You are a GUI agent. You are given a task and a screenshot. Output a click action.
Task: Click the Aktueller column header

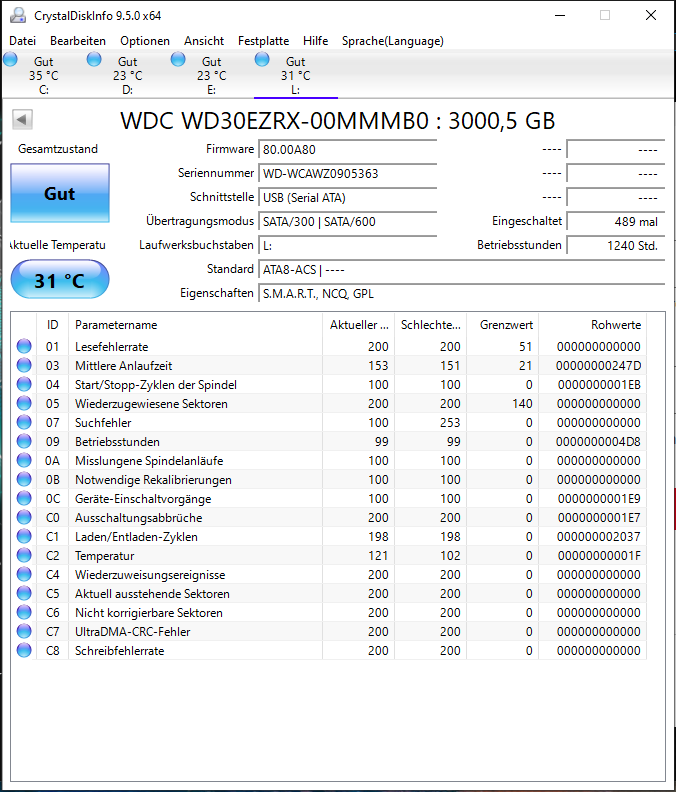359,325
